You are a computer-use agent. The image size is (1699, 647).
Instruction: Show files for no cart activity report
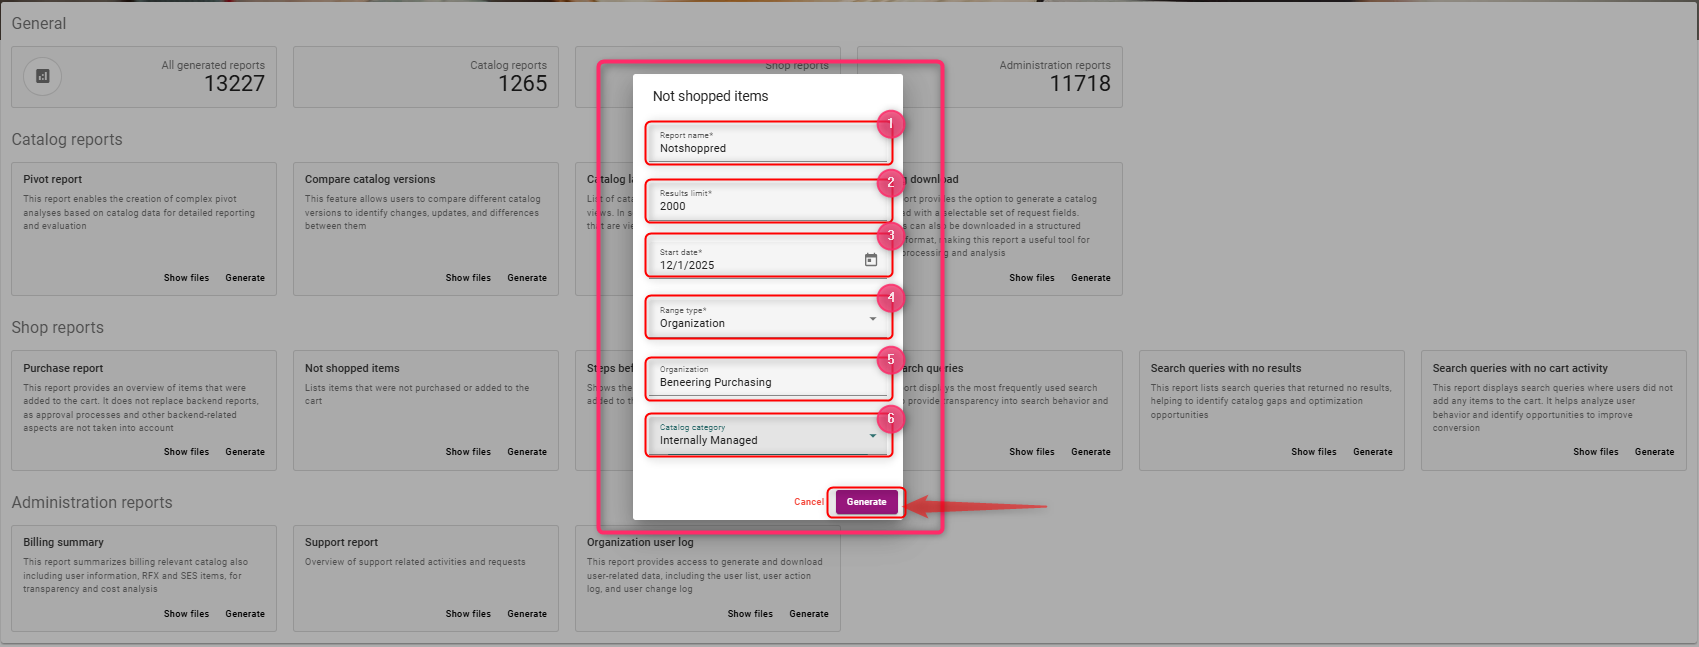pyautogui.click(x=1595, y=452)
